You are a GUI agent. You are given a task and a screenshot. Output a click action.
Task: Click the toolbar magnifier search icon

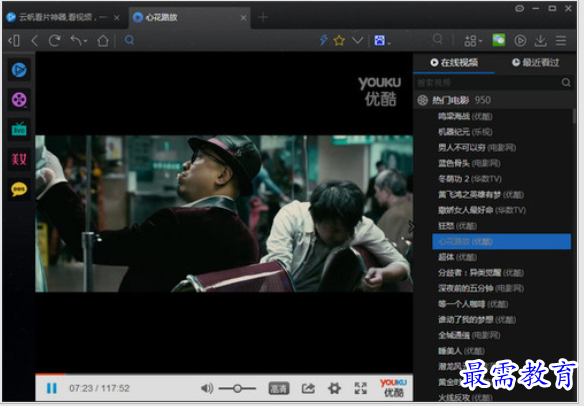pos(438,39)
